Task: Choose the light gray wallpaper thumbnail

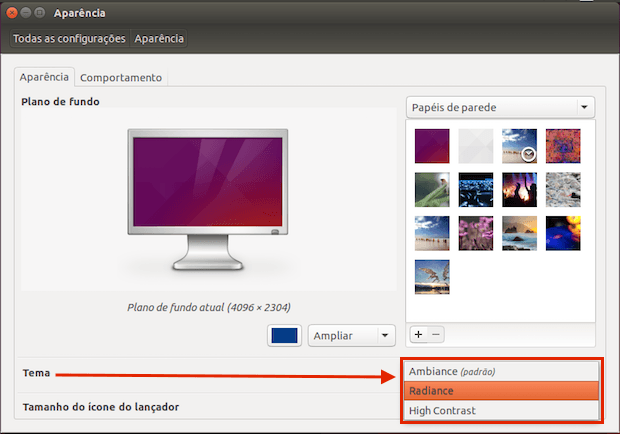Action: click(476, 146)
